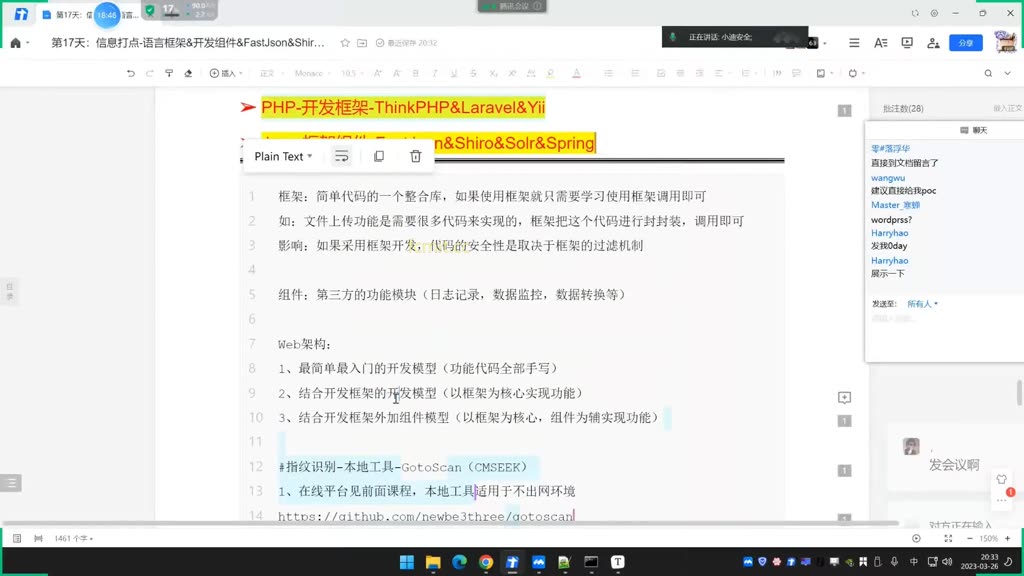Image resolution: width=1024 pixels, height=576 pixels.
Task: Open the 聊天 chat panel header
Action: (x=974, y=130)
